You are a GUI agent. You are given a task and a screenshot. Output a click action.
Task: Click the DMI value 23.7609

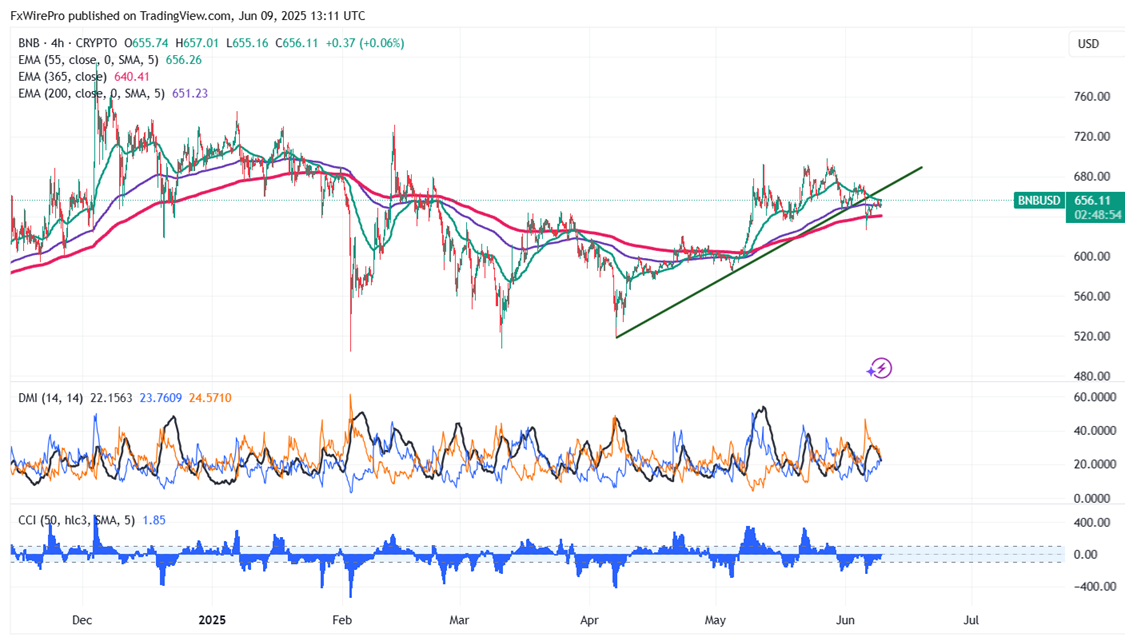click(x=161, y=398)
